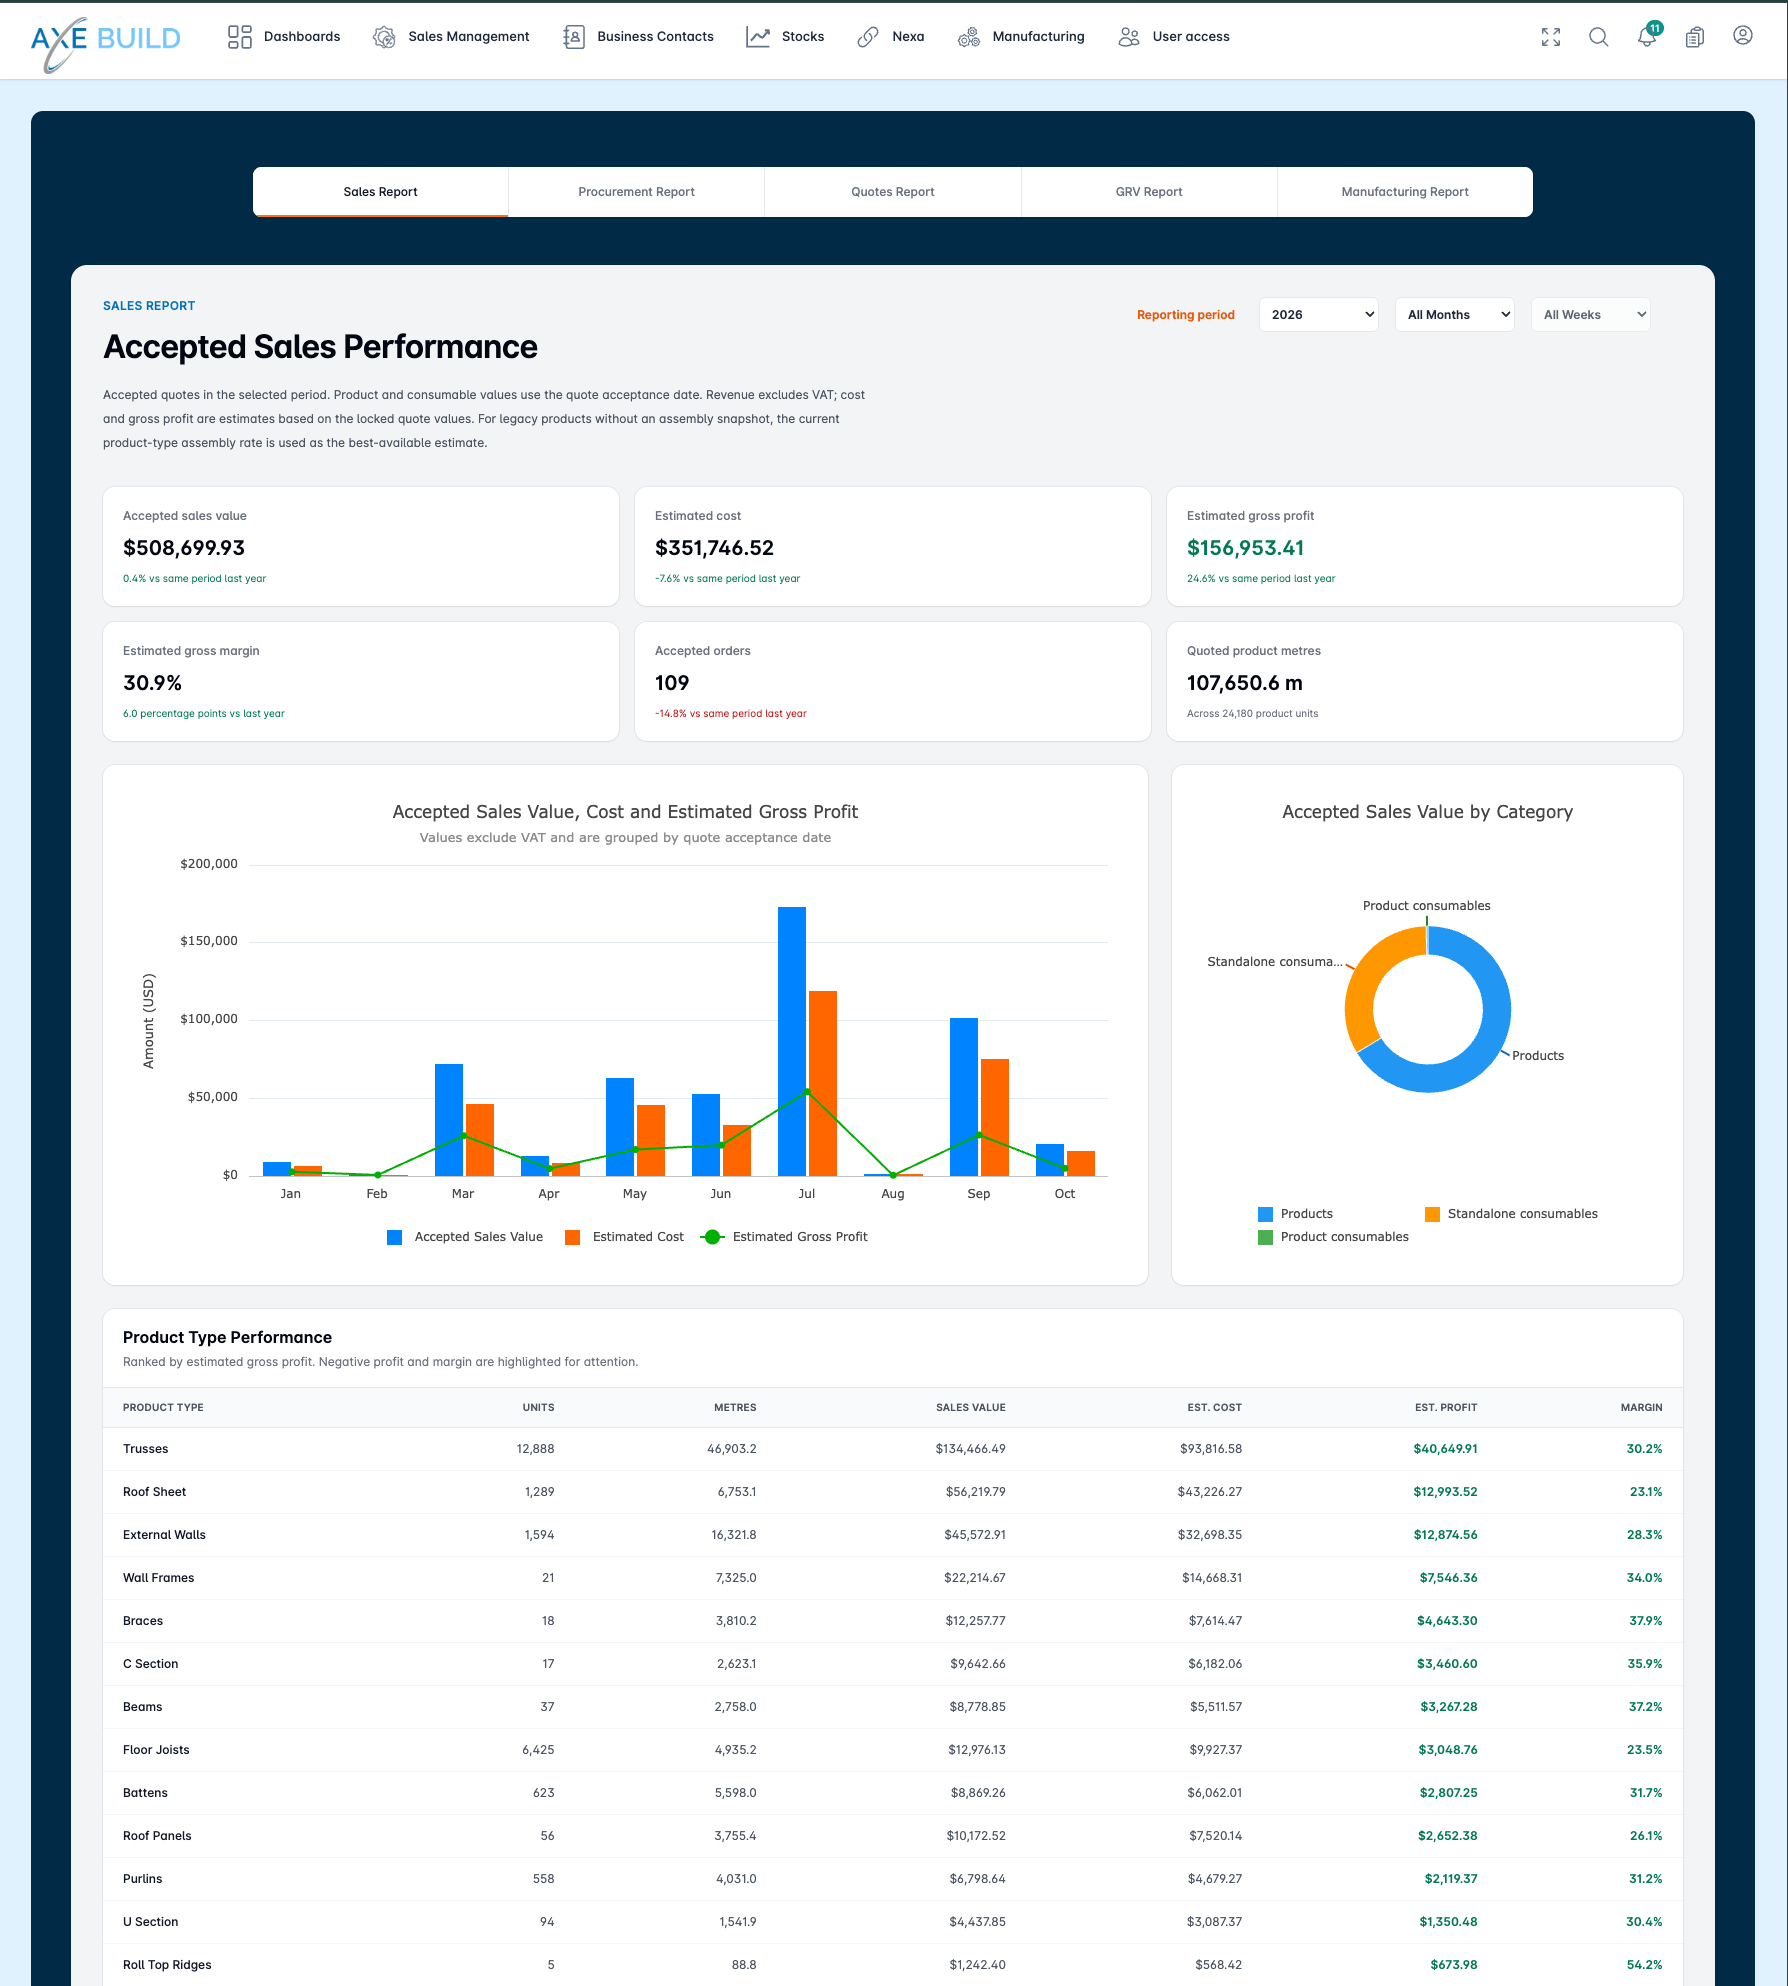Screen dimensions: 1788x1986
Task: Click the AXE BUILD logo
Action: coord(105,42)
